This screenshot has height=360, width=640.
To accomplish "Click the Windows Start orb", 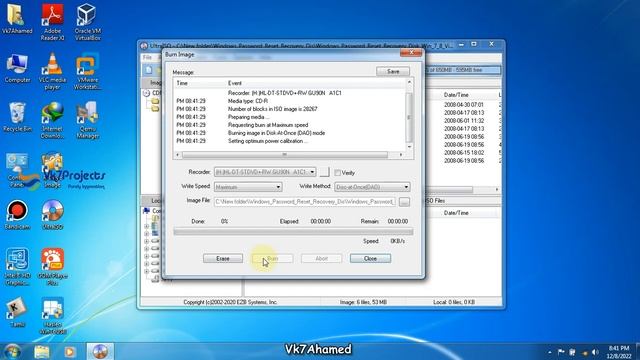I will (x=12, y=351).
